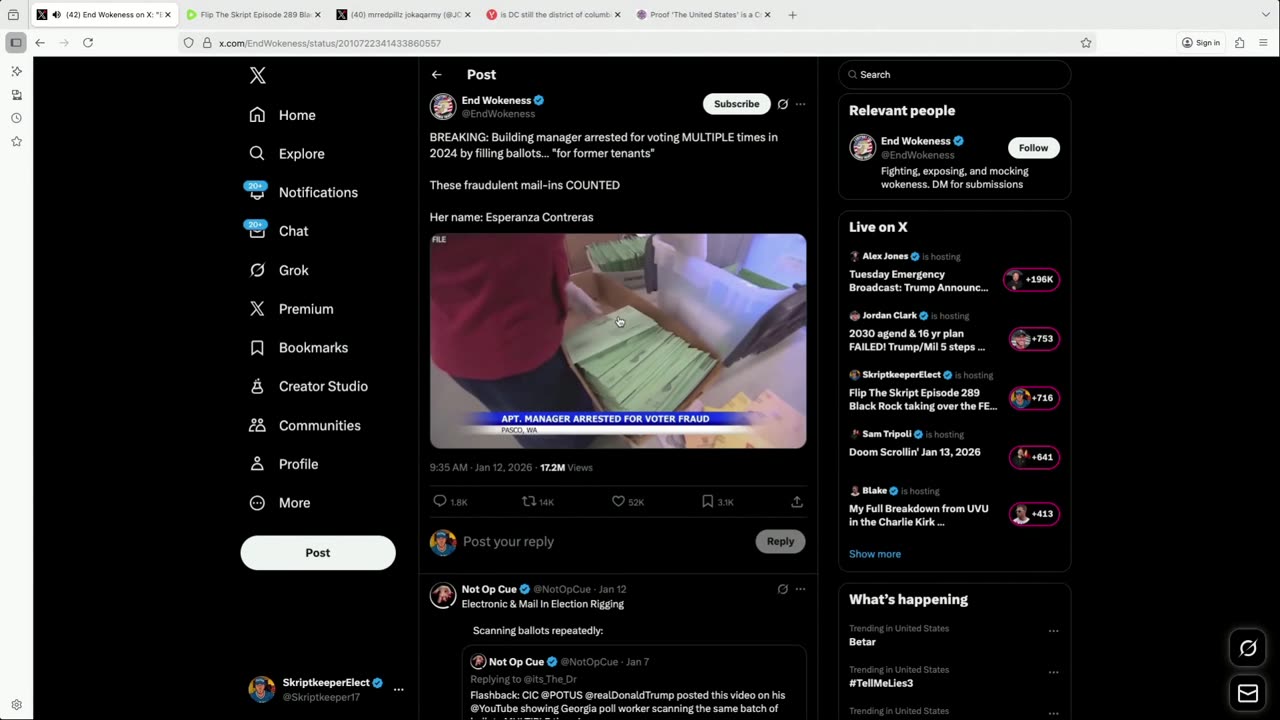Switch to Proof 'The United States' tab
The height and width of the screenshot is (720, 1280).
point(704,15)
